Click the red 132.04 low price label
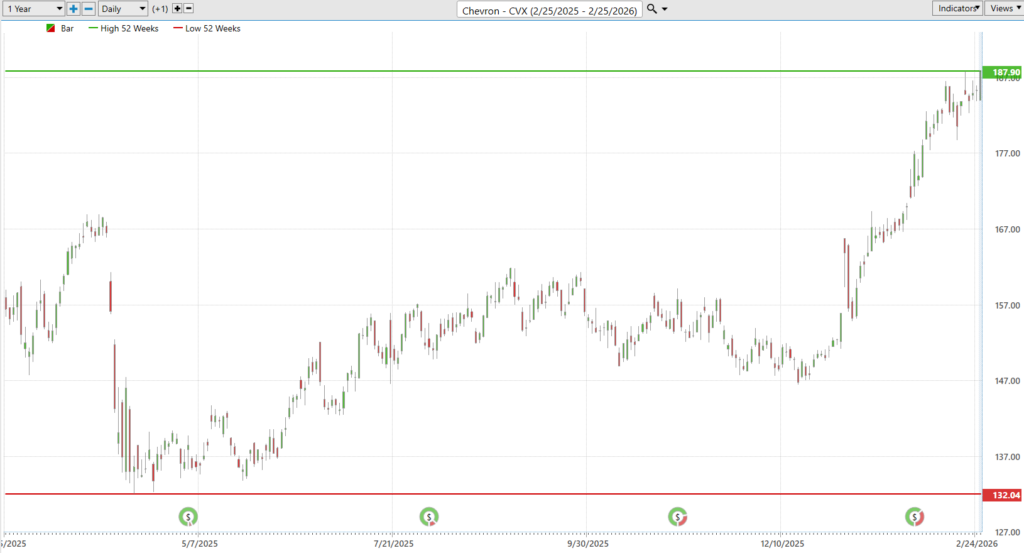 [x=1002, y=495]
